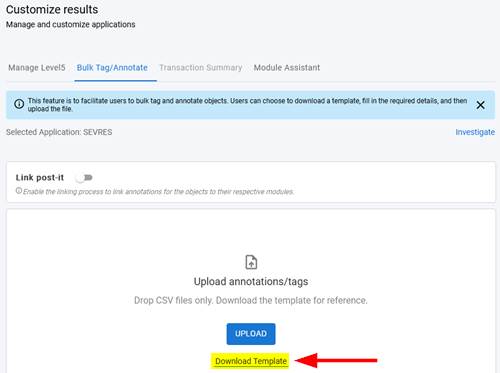Click the red arrow annotation
The width and height of the screenshot is (500, 373).
(x=336, y=360)
